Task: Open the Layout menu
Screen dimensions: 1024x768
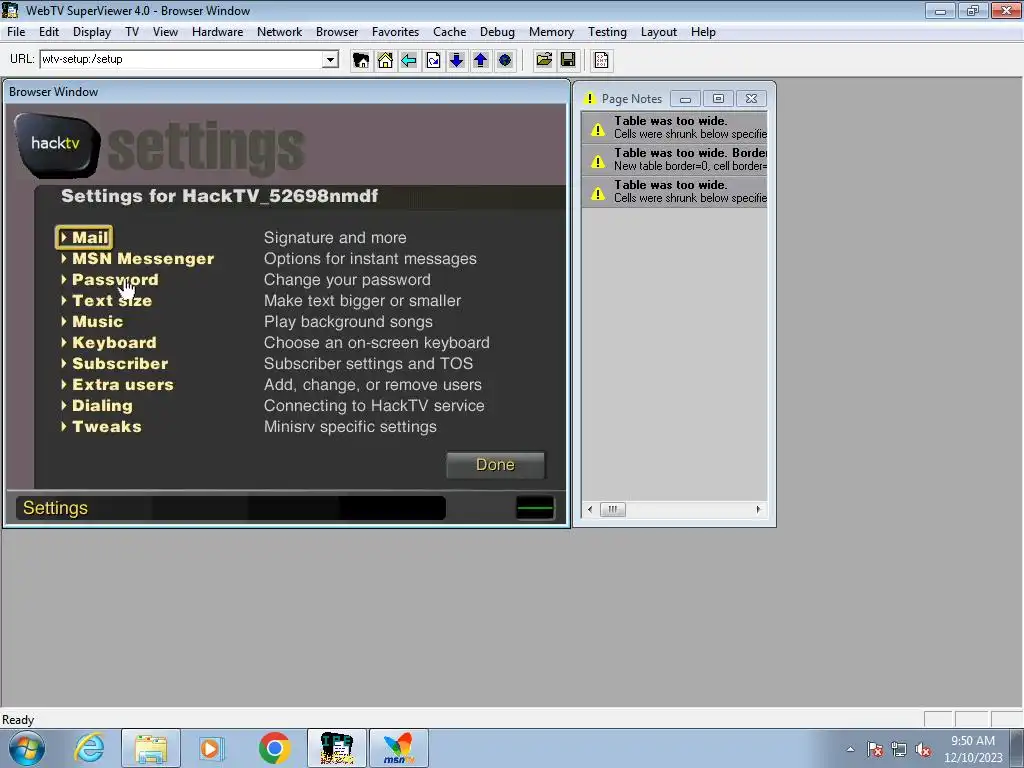Action: [658, 31]
